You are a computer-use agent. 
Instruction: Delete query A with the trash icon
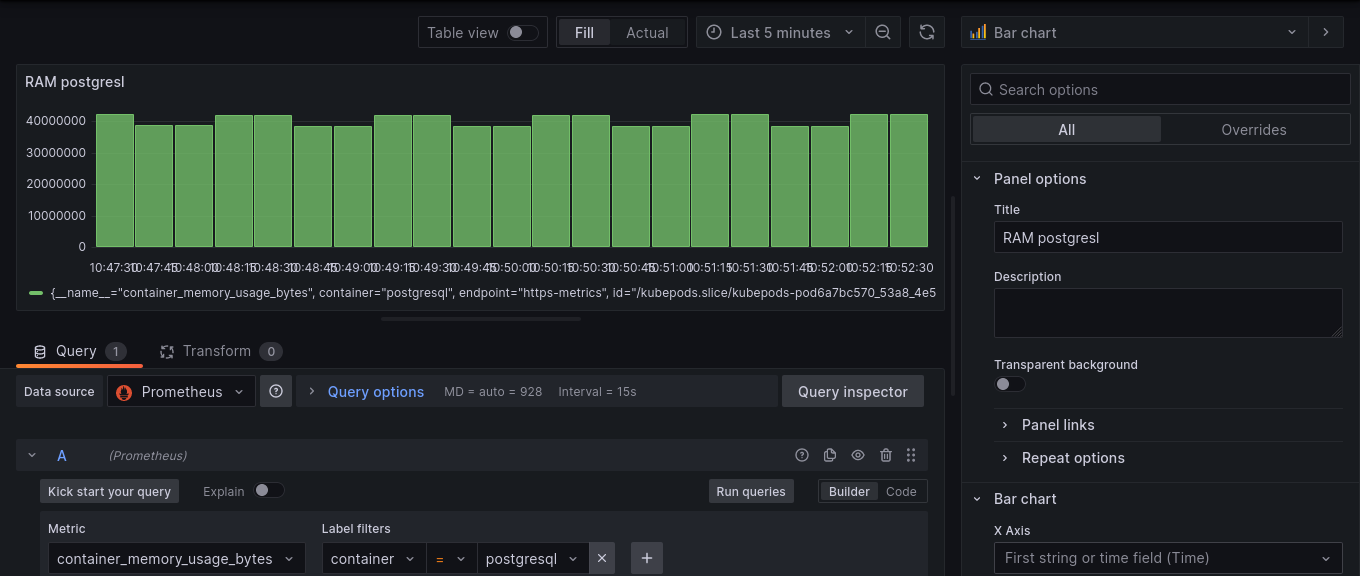pyautogui.click(x=886, y=455)
